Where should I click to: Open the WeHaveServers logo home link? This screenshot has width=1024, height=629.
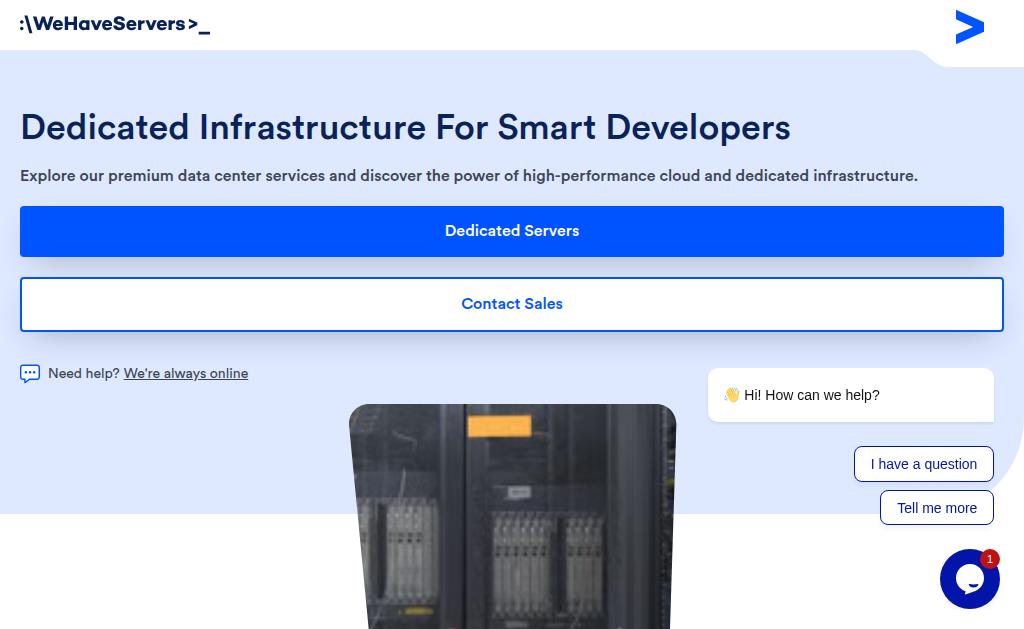pyautogui.click(x=115, y=24)
